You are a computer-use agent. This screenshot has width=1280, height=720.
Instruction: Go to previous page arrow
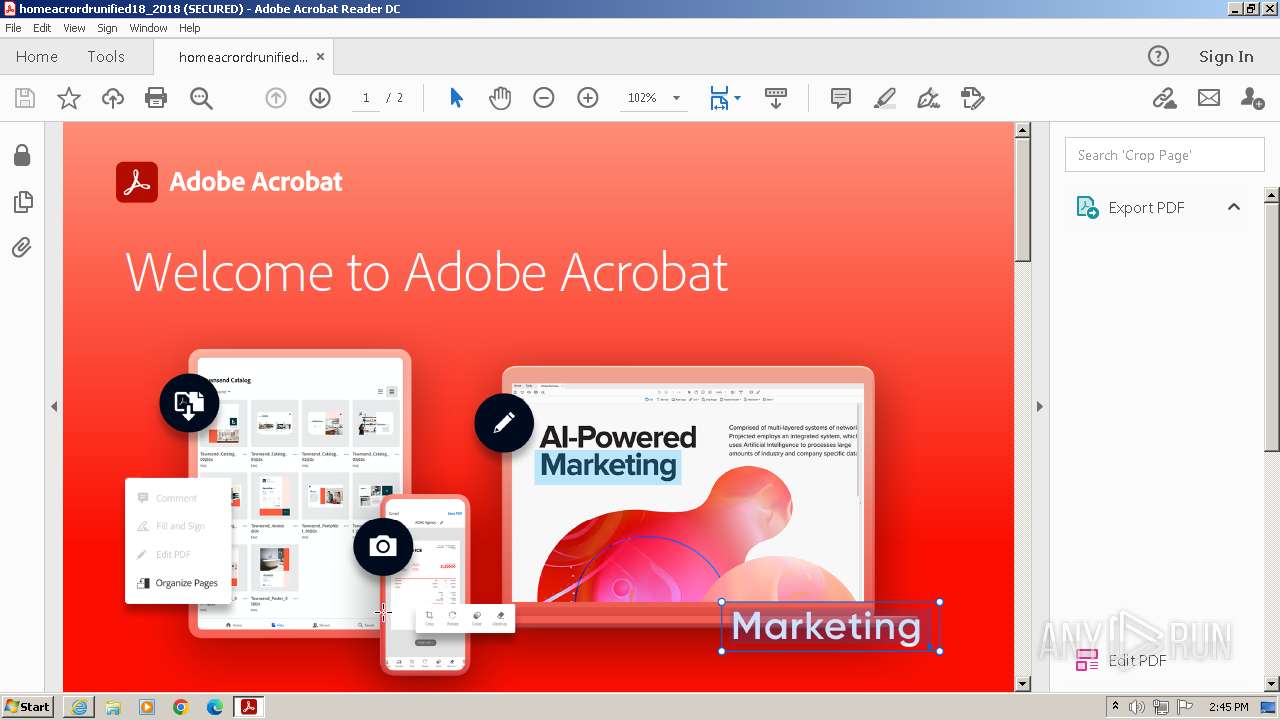(276, 98)
